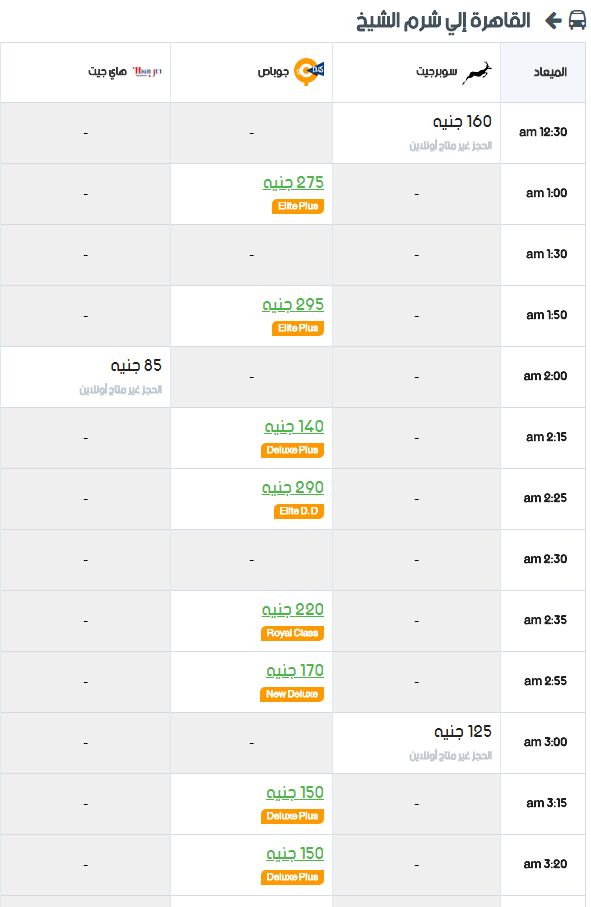
Task: Open the 150 pound fare at 3:15 am
Action: click(295, 793)
